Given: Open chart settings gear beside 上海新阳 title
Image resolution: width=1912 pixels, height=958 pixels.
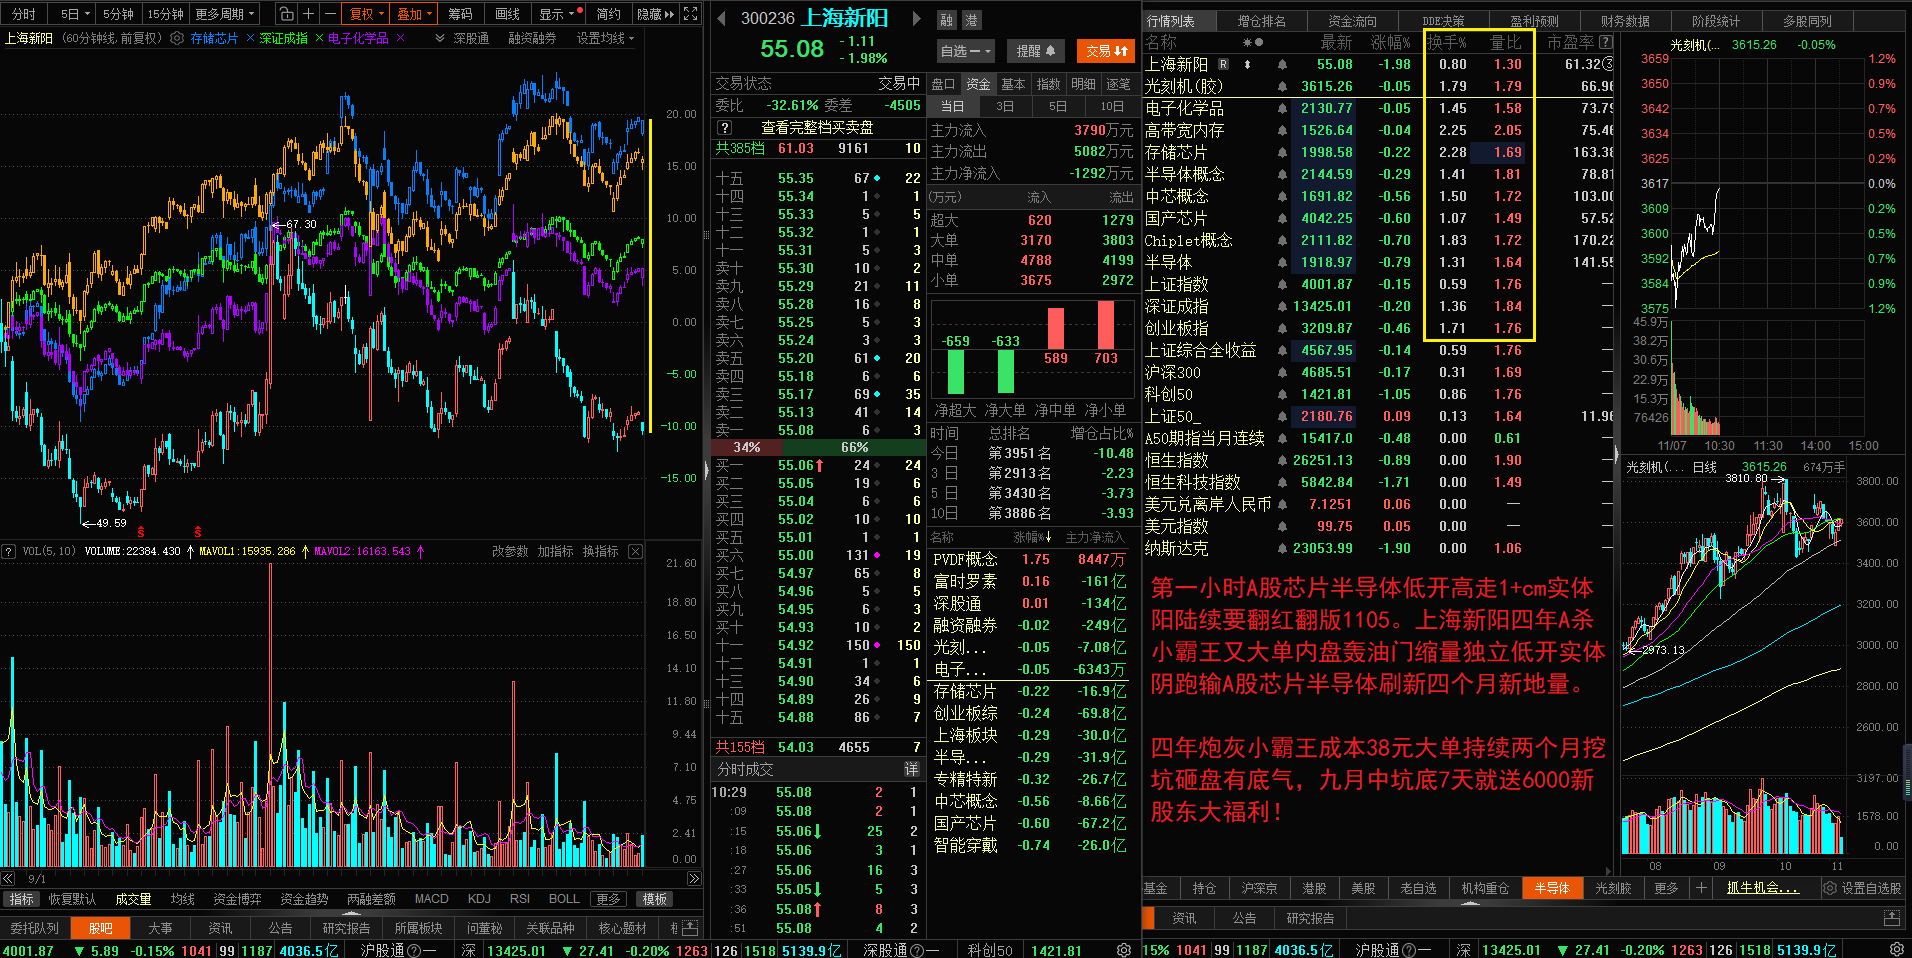Looking at the screenshot, I should [177, 38].
